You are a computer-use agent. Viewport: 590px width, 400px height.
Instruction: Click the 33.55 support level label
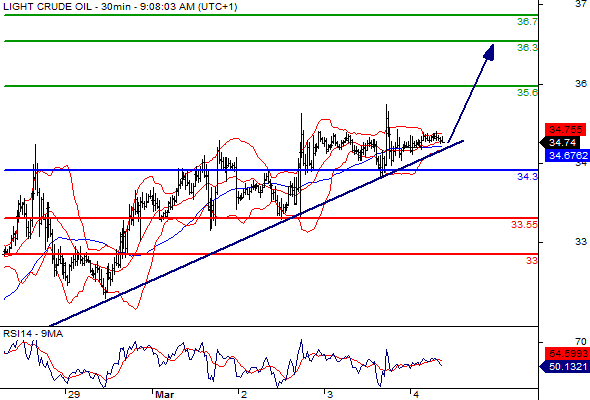click(x=524, y=225)
